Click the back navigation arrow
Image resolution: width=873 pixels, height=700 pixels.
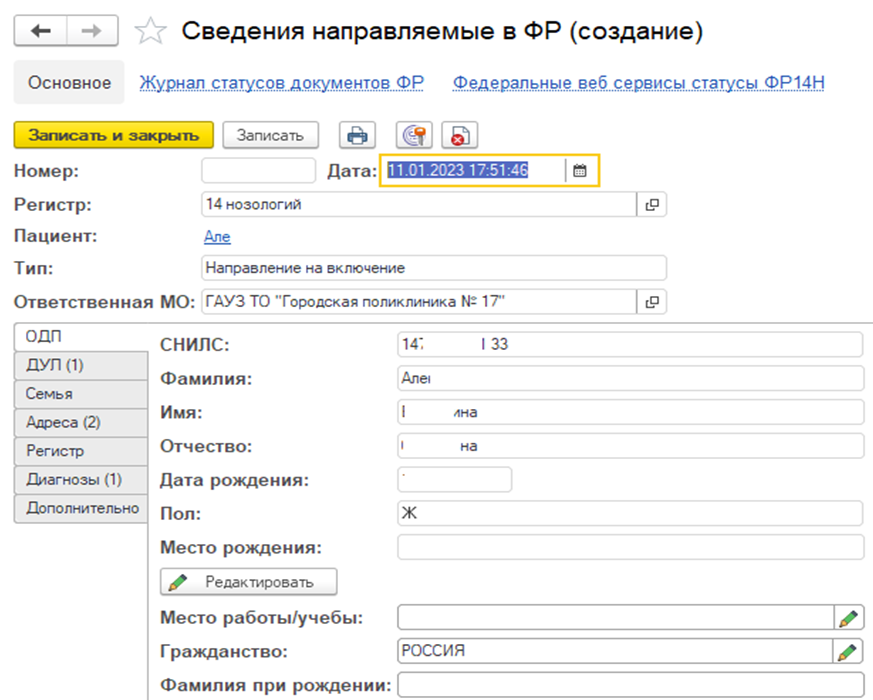click(x=41, y=32)
